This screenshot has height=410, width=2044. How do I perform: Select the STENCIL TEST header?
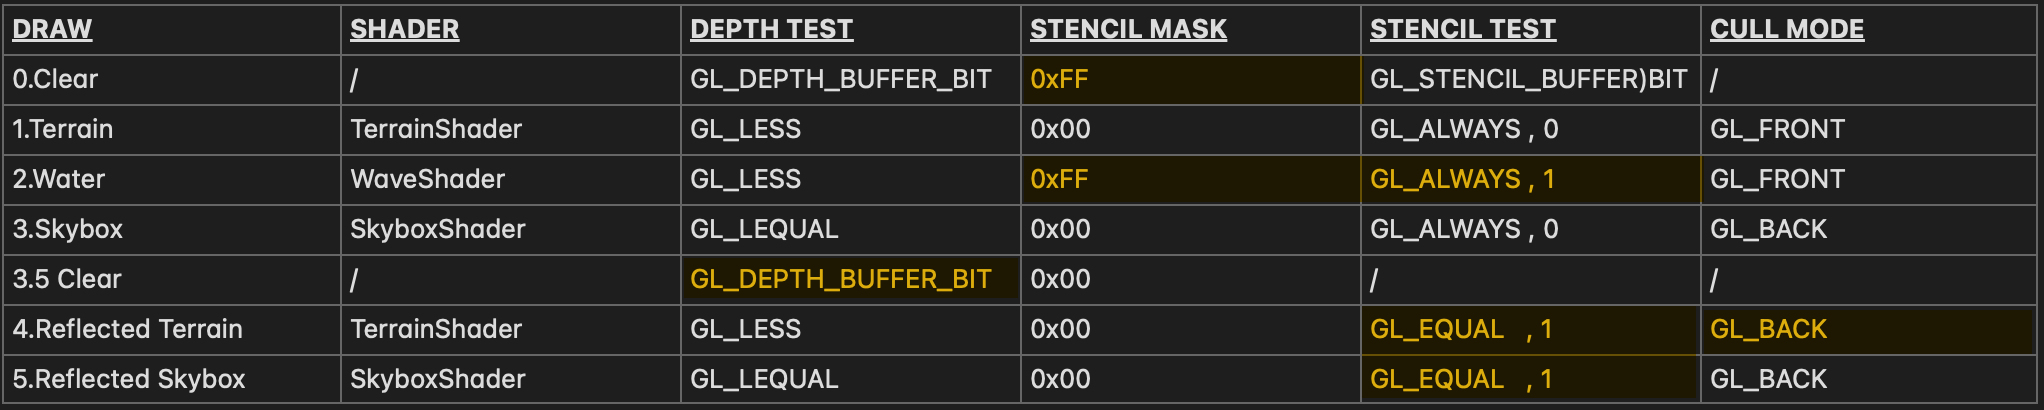coord(1463,29)
